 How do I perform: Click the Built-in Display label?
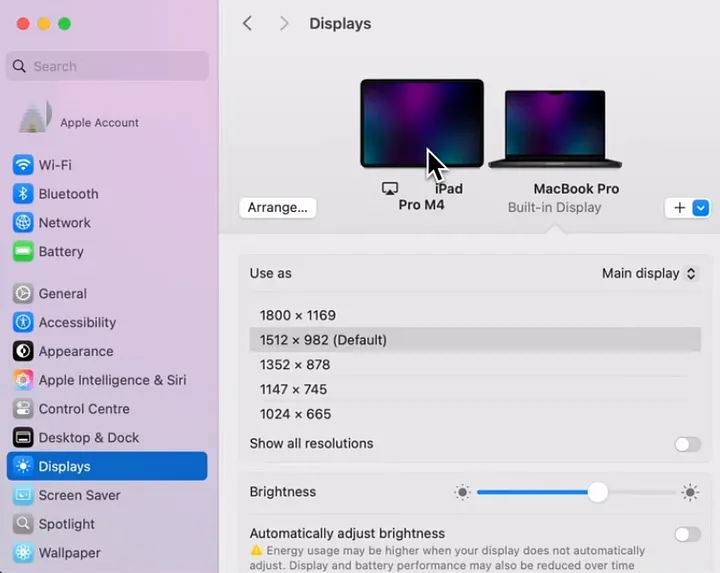[x=554, y=208]
